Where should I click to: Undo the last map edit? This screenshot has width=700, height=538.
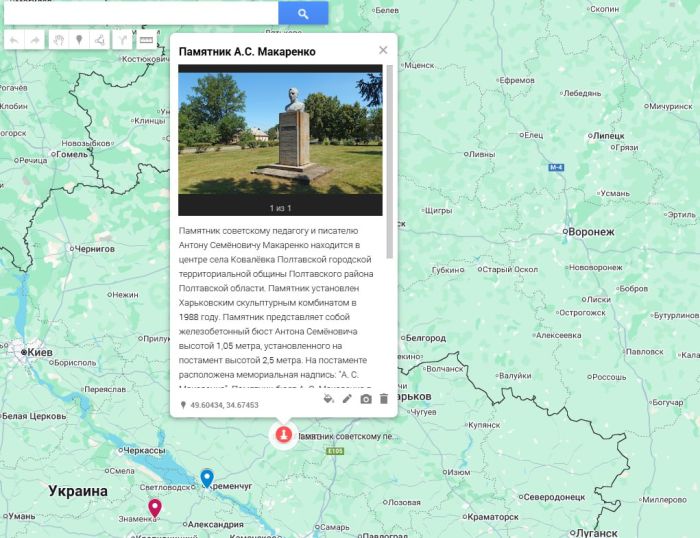(14, 40)
